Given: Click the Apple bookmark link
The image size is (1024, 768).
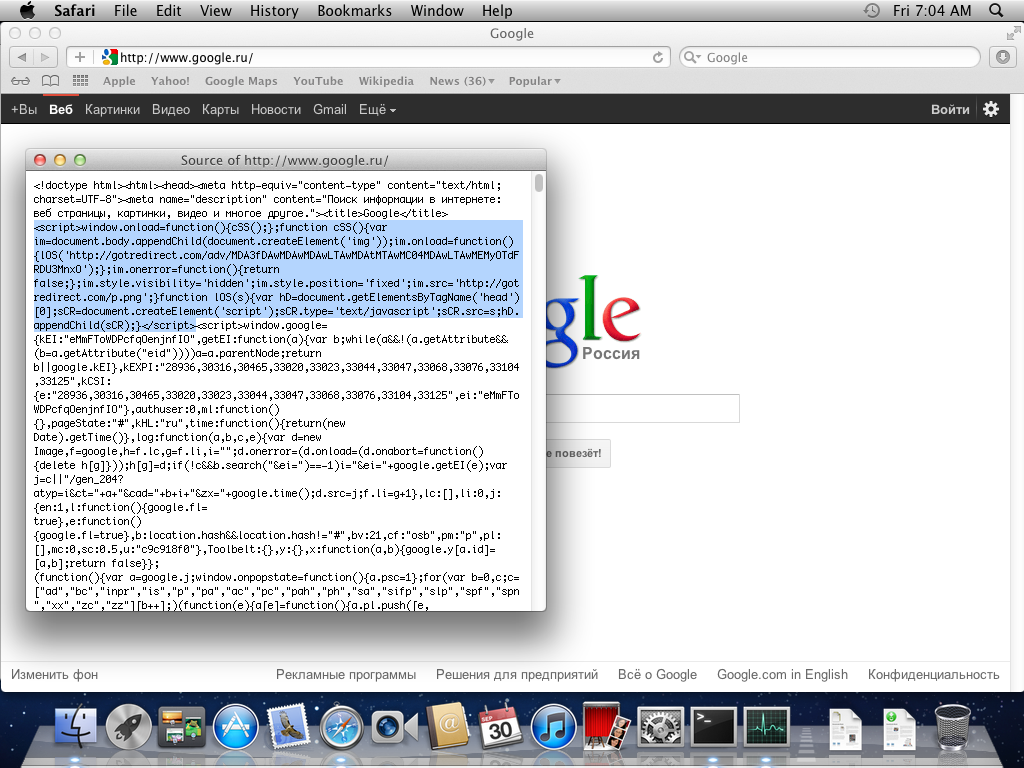Looking at the screenshot, I should point(119,81).
